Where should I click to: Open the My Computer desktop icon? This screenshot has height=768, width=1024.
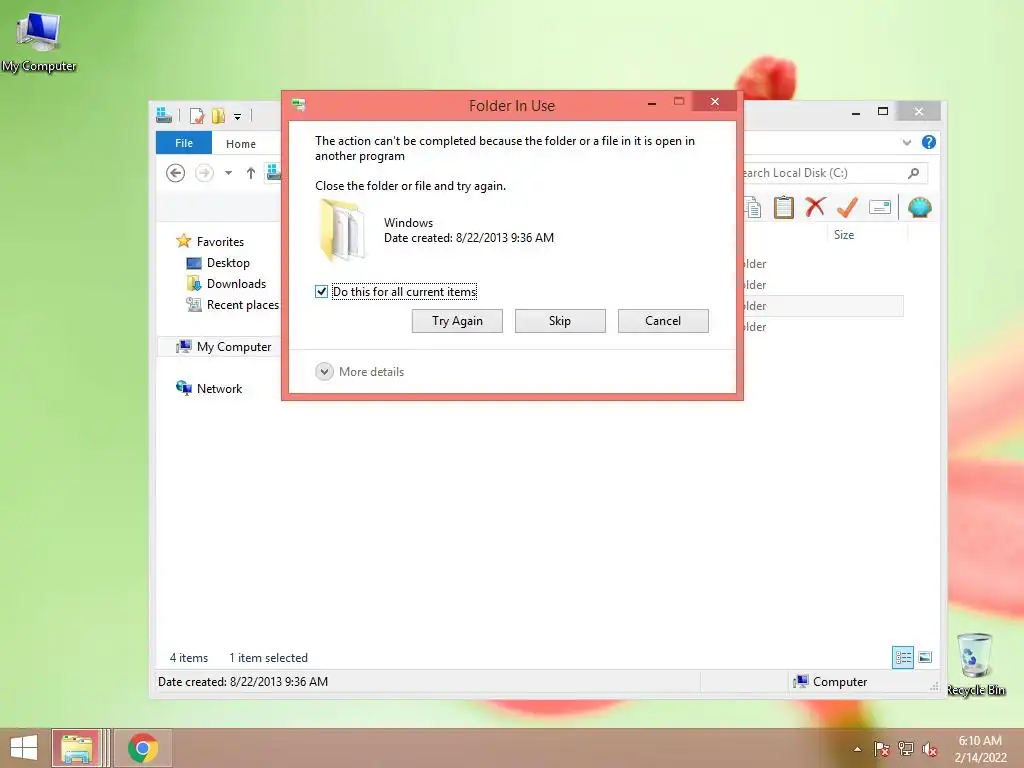point(39,40)
